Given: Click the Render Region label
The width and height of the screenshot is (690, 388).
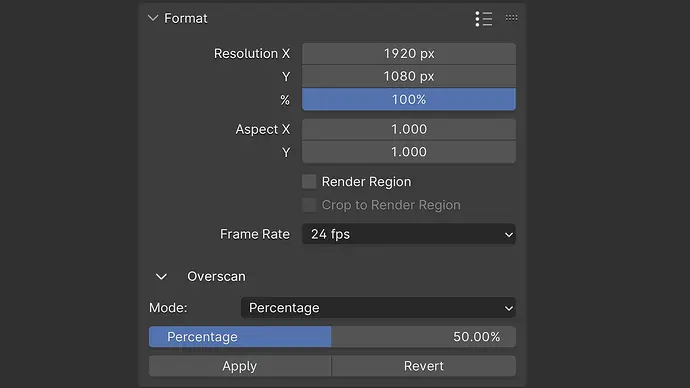Looking at the screenshot, I should [x=367, y=182].
